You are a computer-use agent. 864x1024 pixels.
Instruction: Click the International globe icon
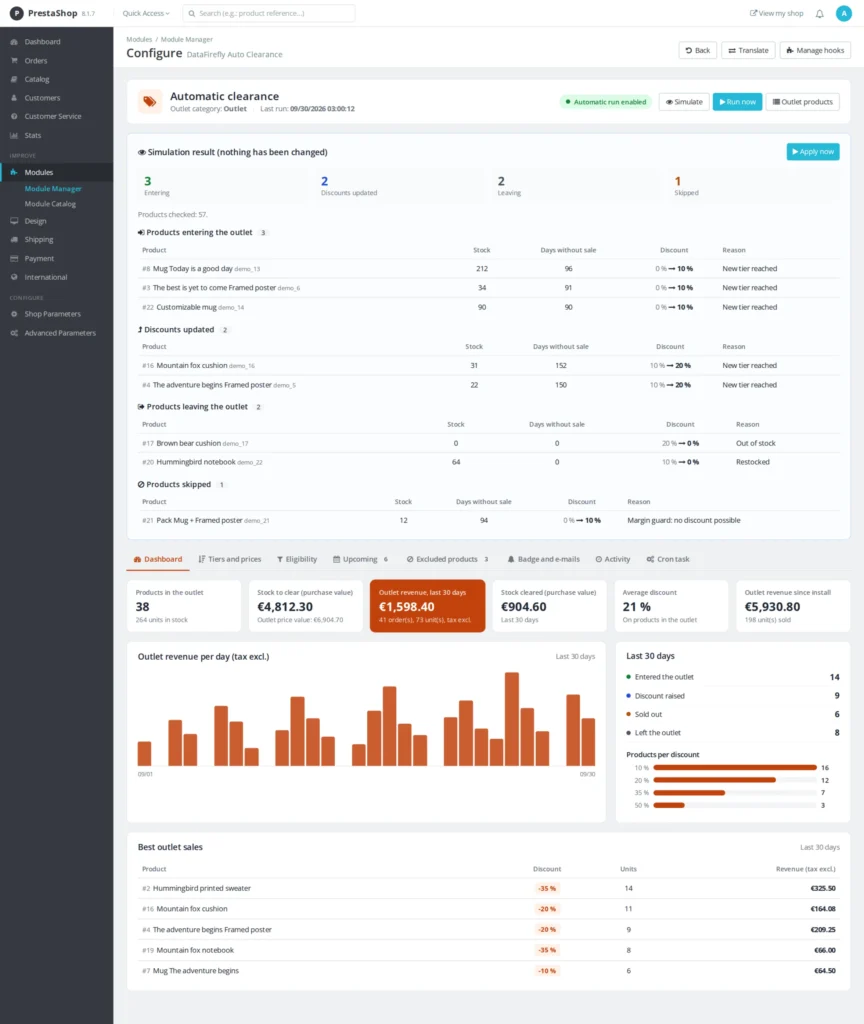14,277
